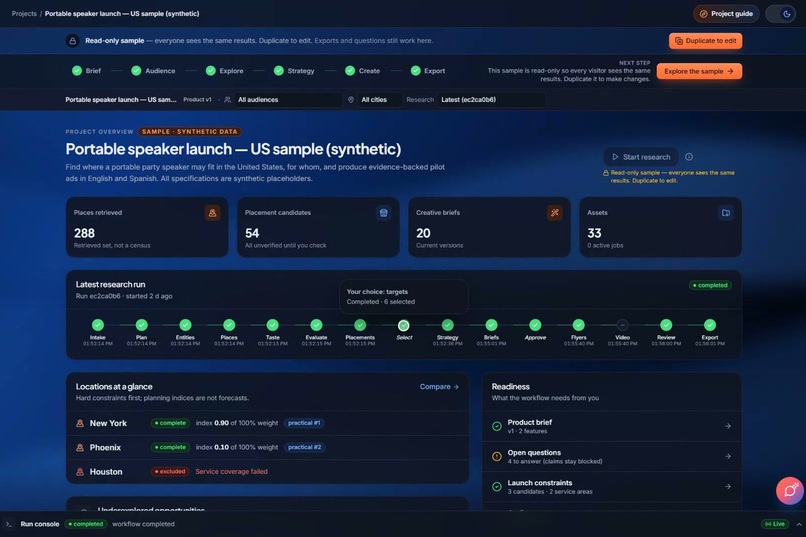
Task: Select the Approve step marker
Action: (535, 325)
